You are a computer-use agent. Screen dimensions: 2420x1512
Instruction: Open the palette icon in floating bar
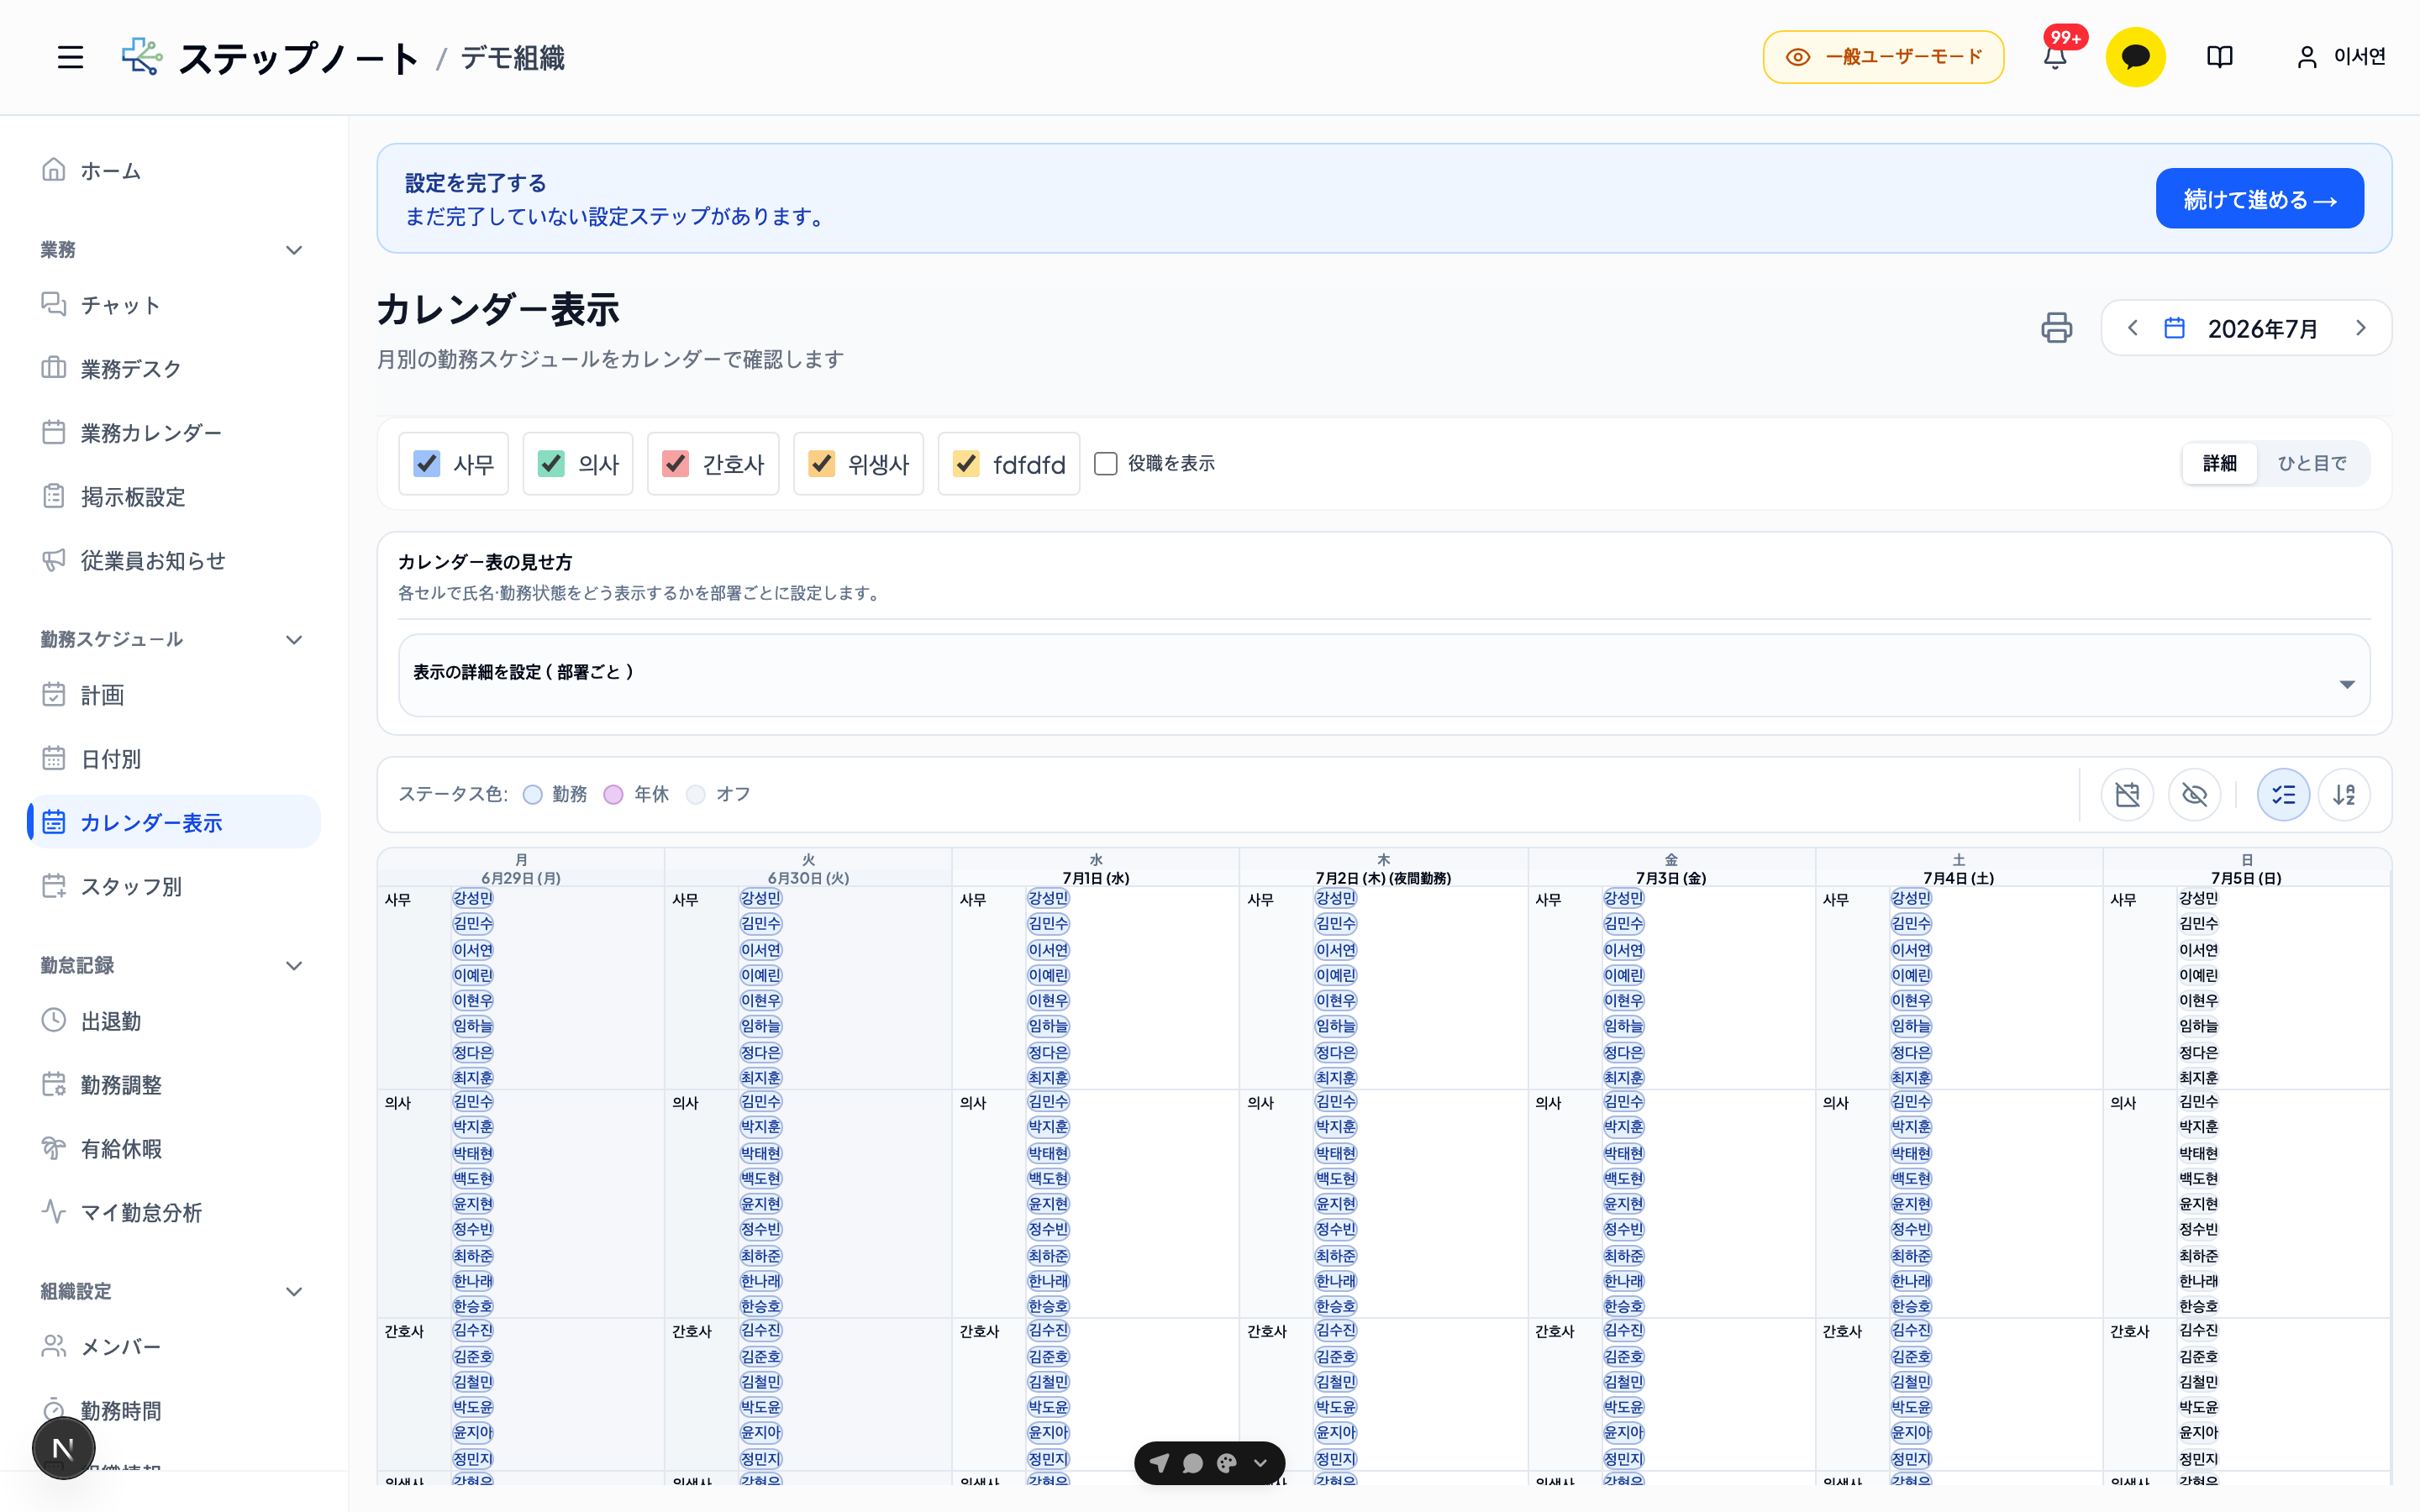pos(1227,1463)
